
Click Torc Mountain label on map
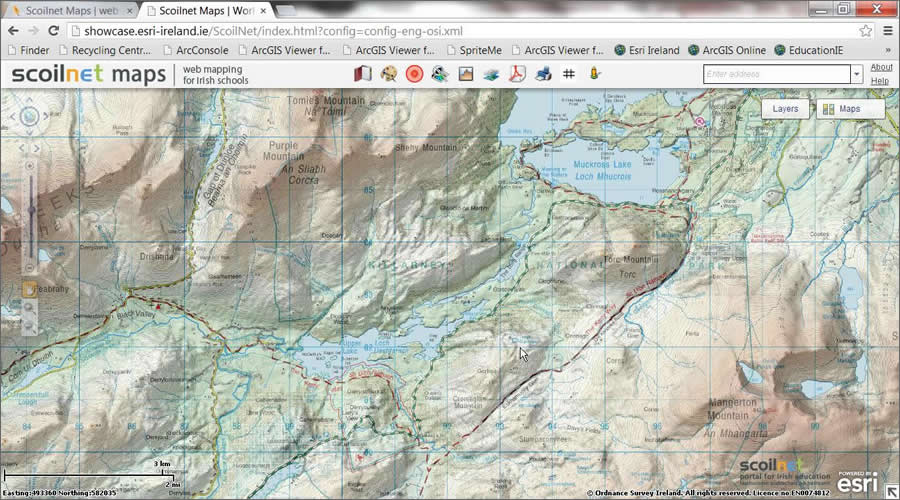[x=631, y=259]
